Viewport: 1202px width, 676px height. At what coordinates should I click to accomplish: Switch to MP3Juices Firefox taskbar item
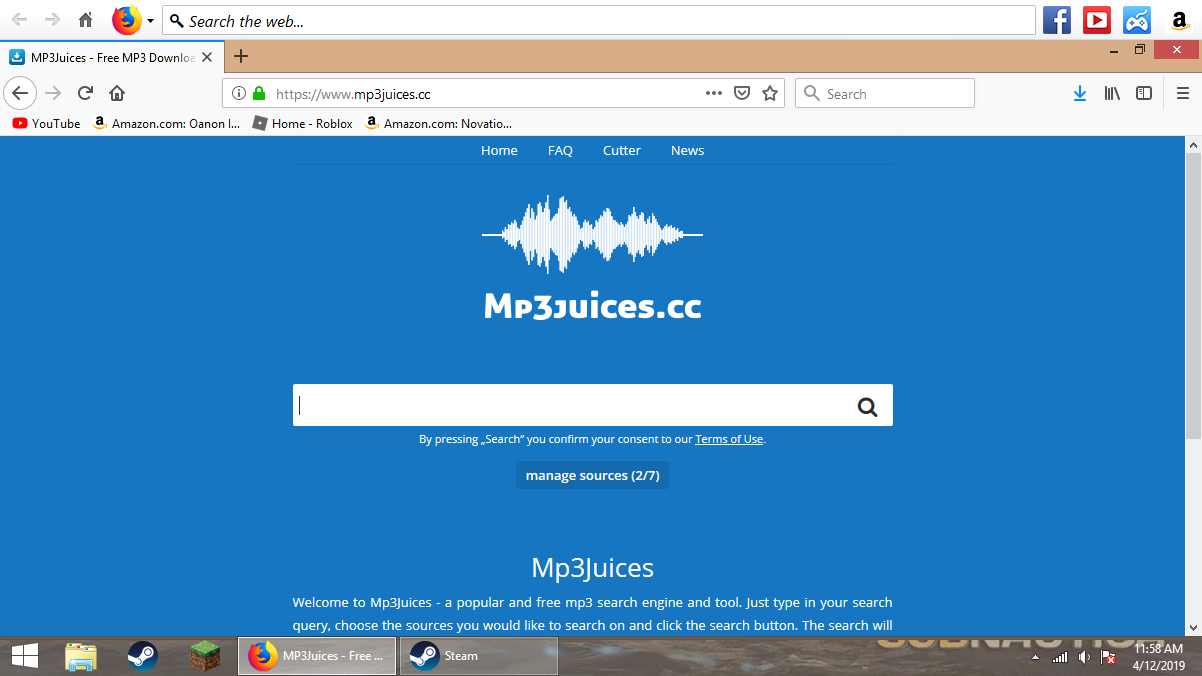coord(317,656)
